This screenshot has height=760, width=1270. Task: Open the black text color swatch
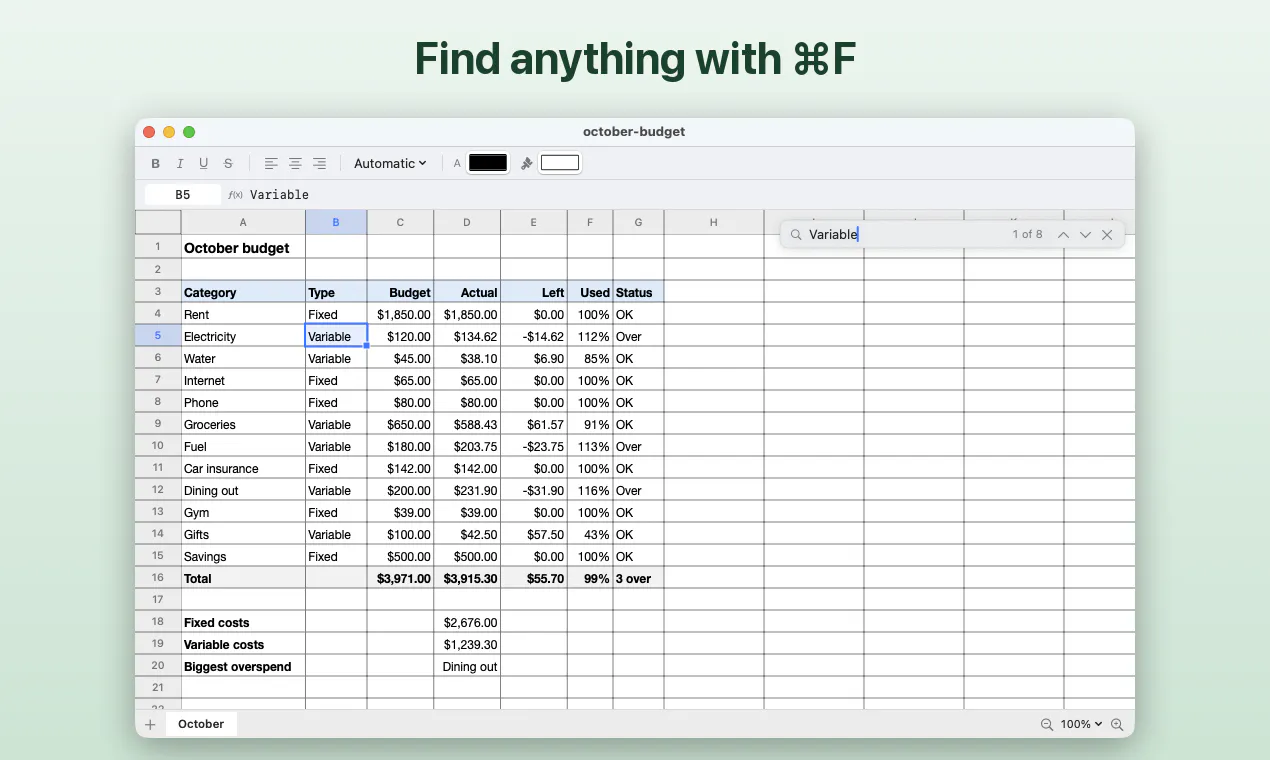pyautogui.click(x=488, y=163)
